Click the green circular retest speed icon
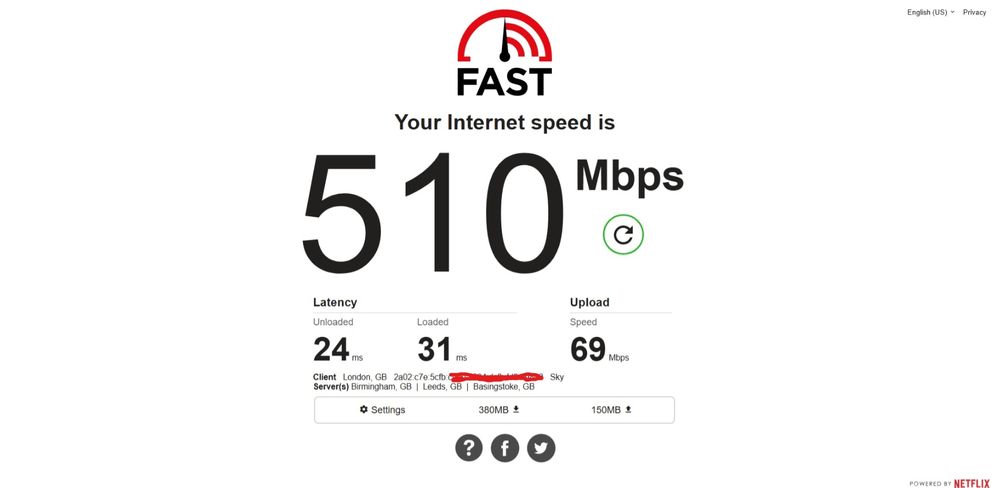The width and height of the screenshot is (998, 488). (623, 235)
